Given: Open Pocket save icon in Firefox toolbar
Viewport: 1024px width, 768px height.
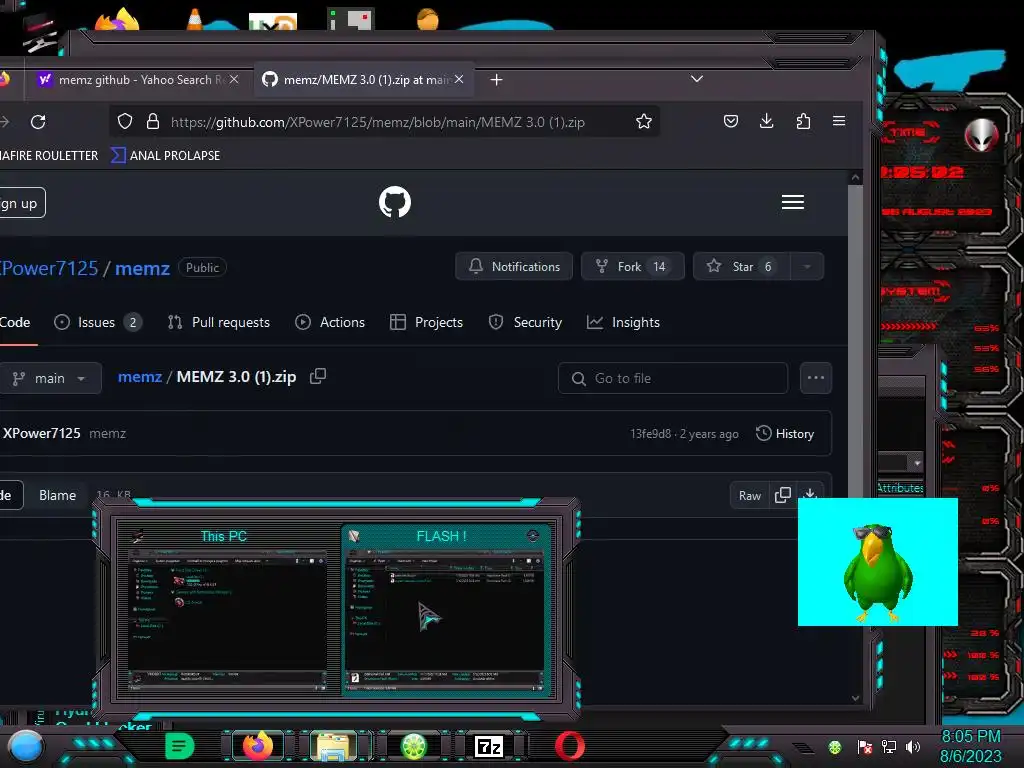Looking at the screenshot, I should pos(731,121).
